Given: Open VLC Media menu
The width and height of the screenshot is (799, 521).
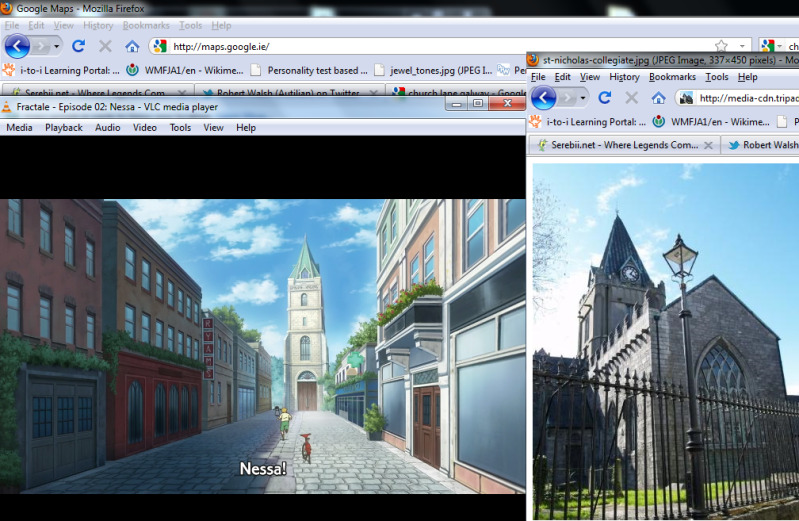Looking at the screenshot, I should pyautogui.click(x=19, y=127).
